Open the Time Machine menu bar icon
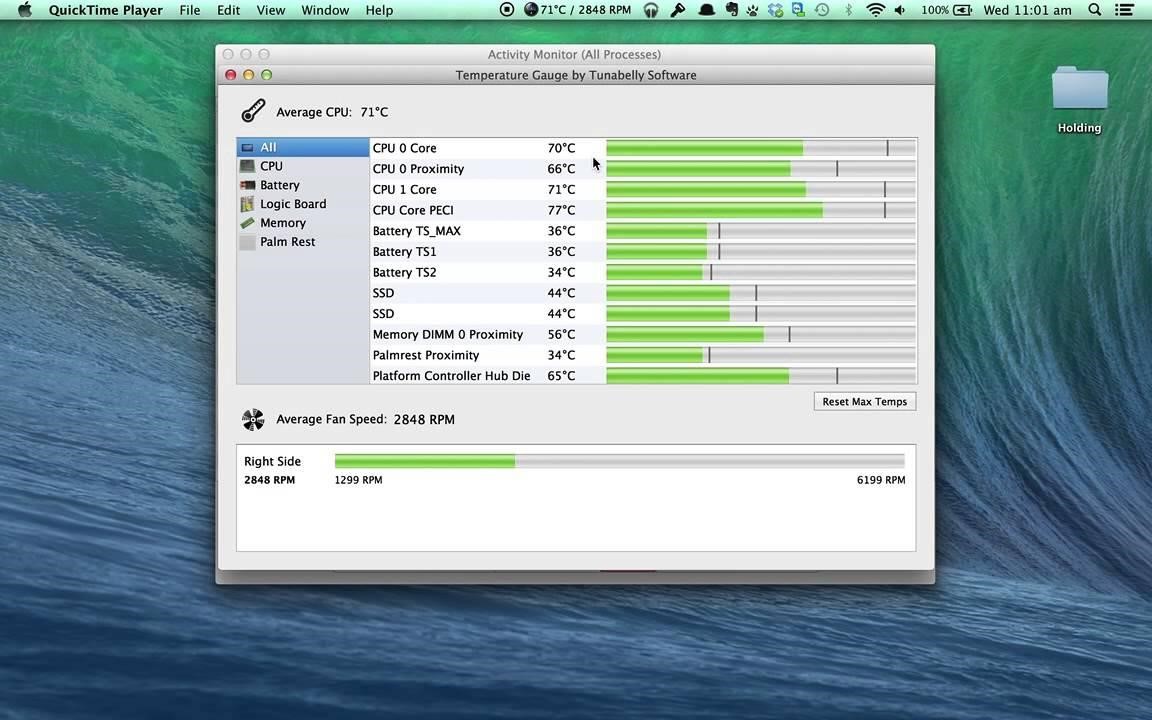The image size is (1152, 720). pos(822,10)
